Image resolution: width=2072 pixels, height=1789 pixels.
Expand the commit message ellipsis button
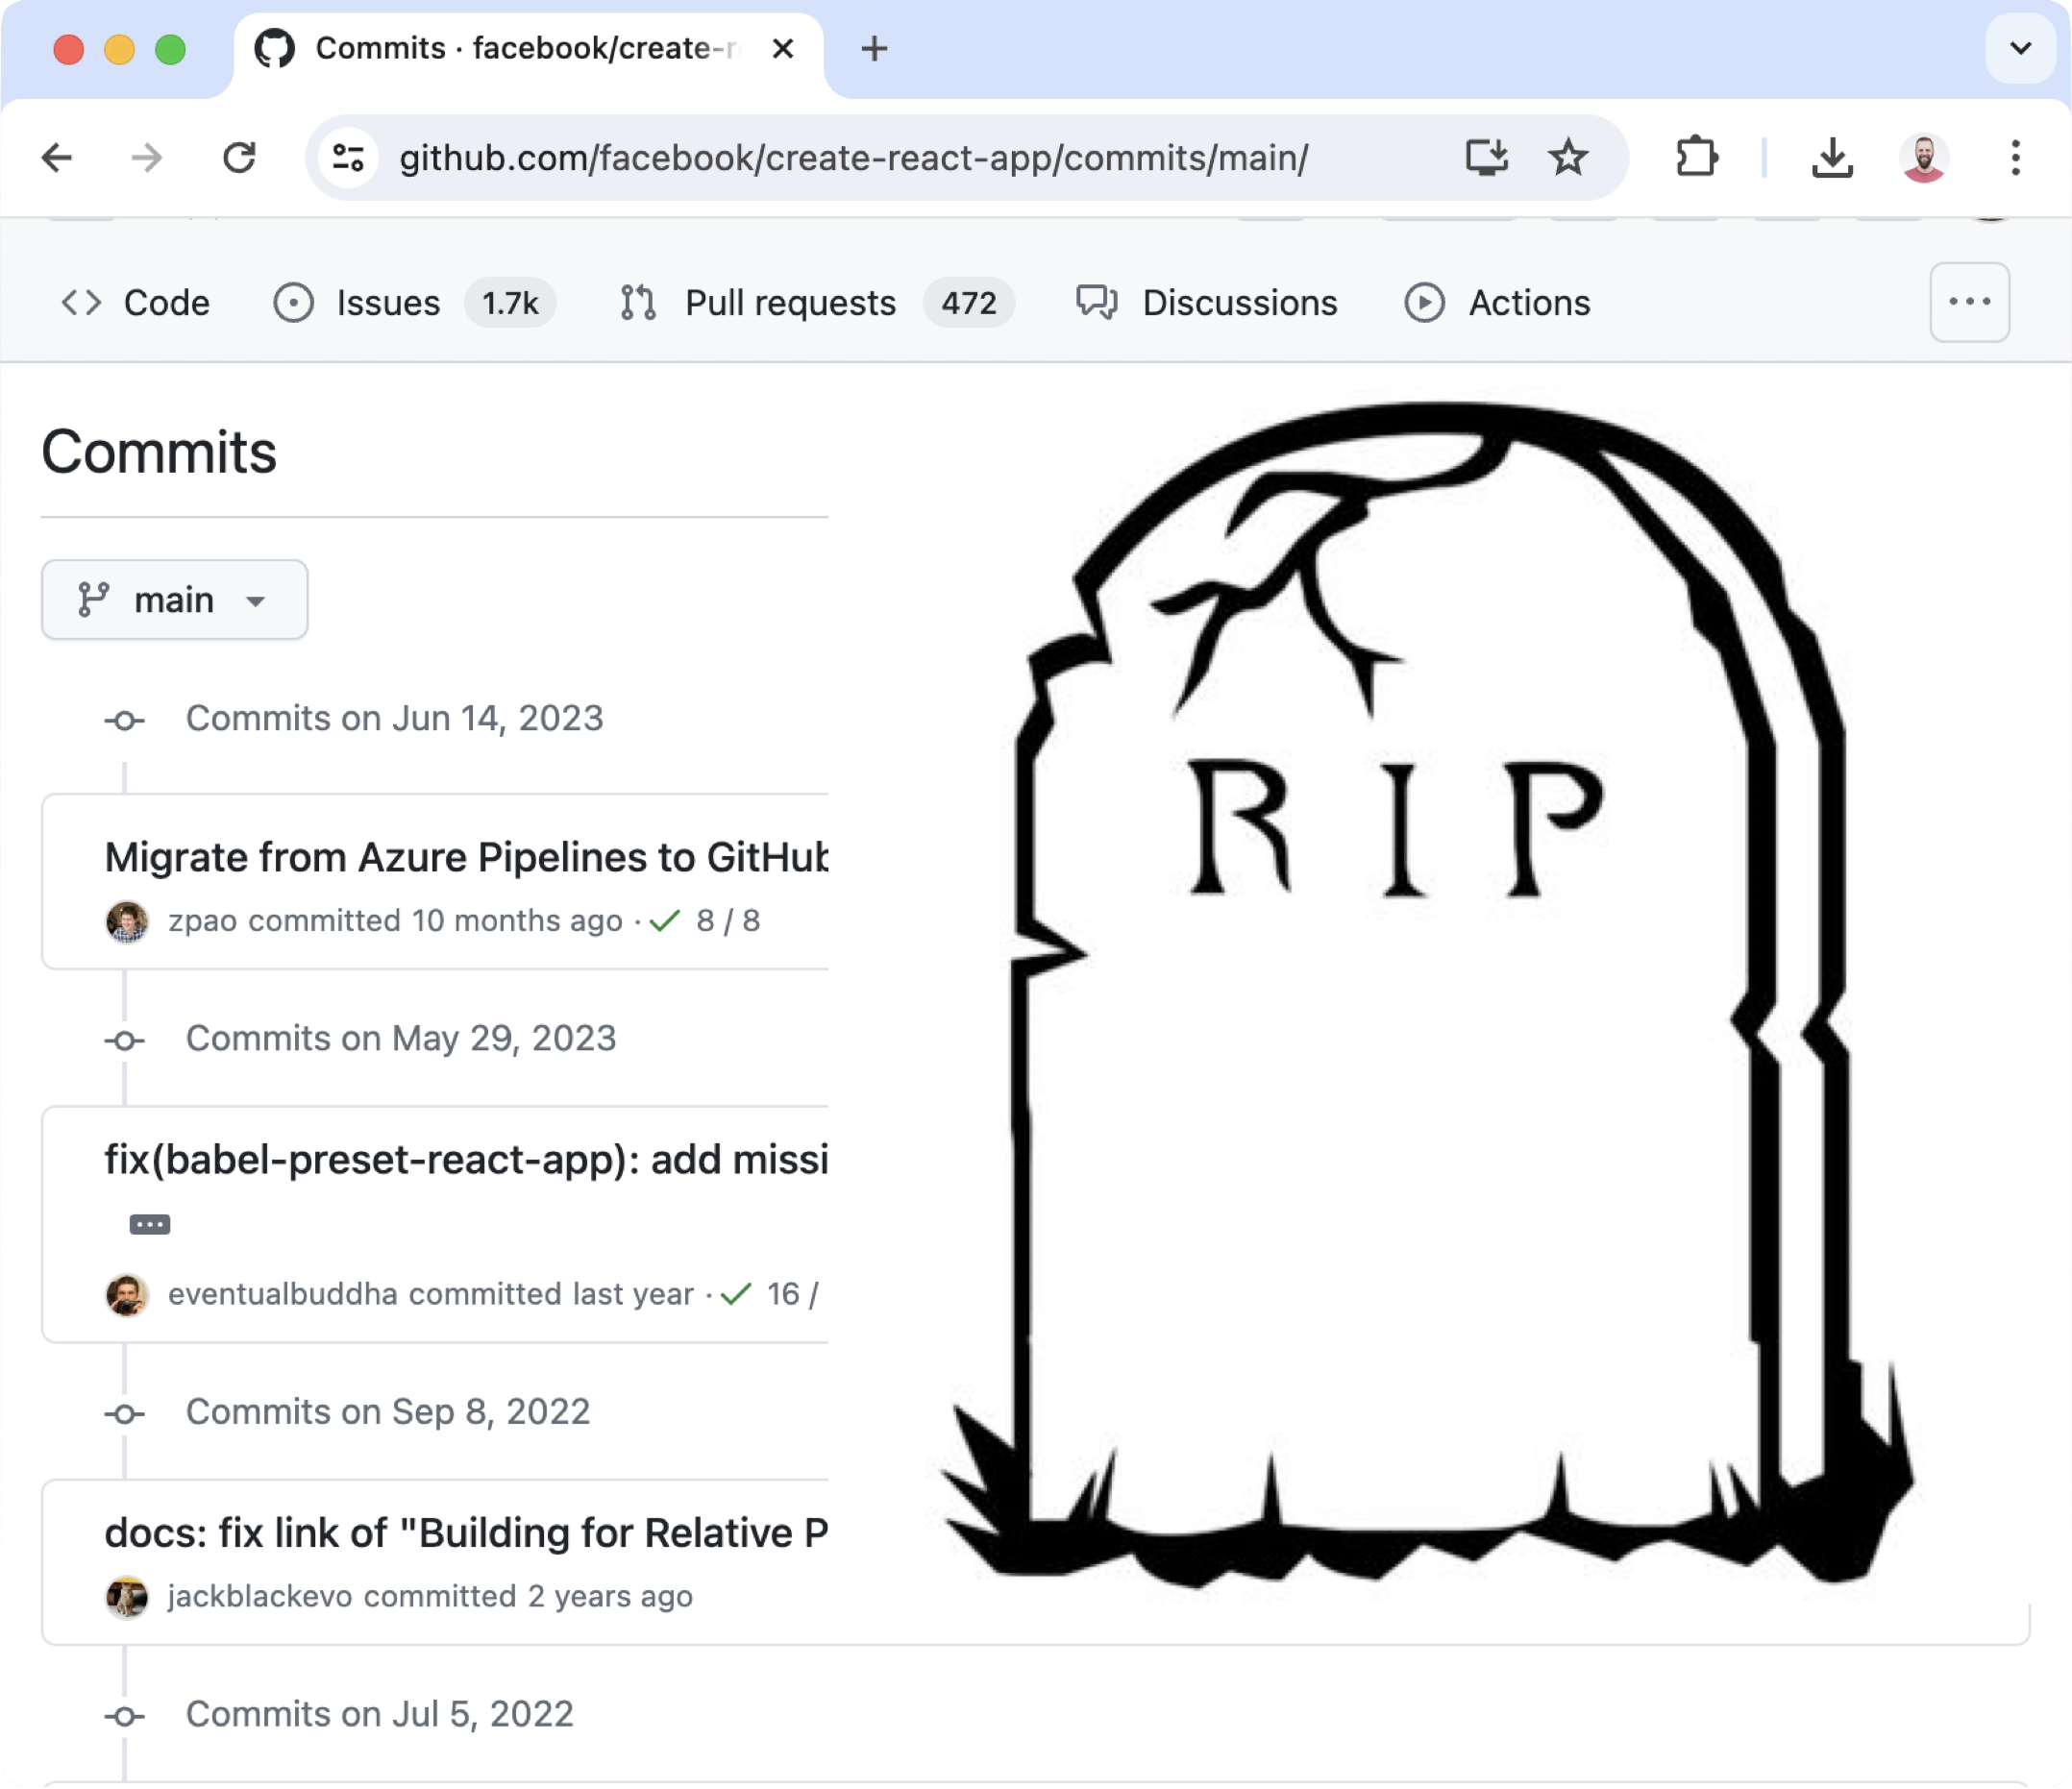(150, 1225)
